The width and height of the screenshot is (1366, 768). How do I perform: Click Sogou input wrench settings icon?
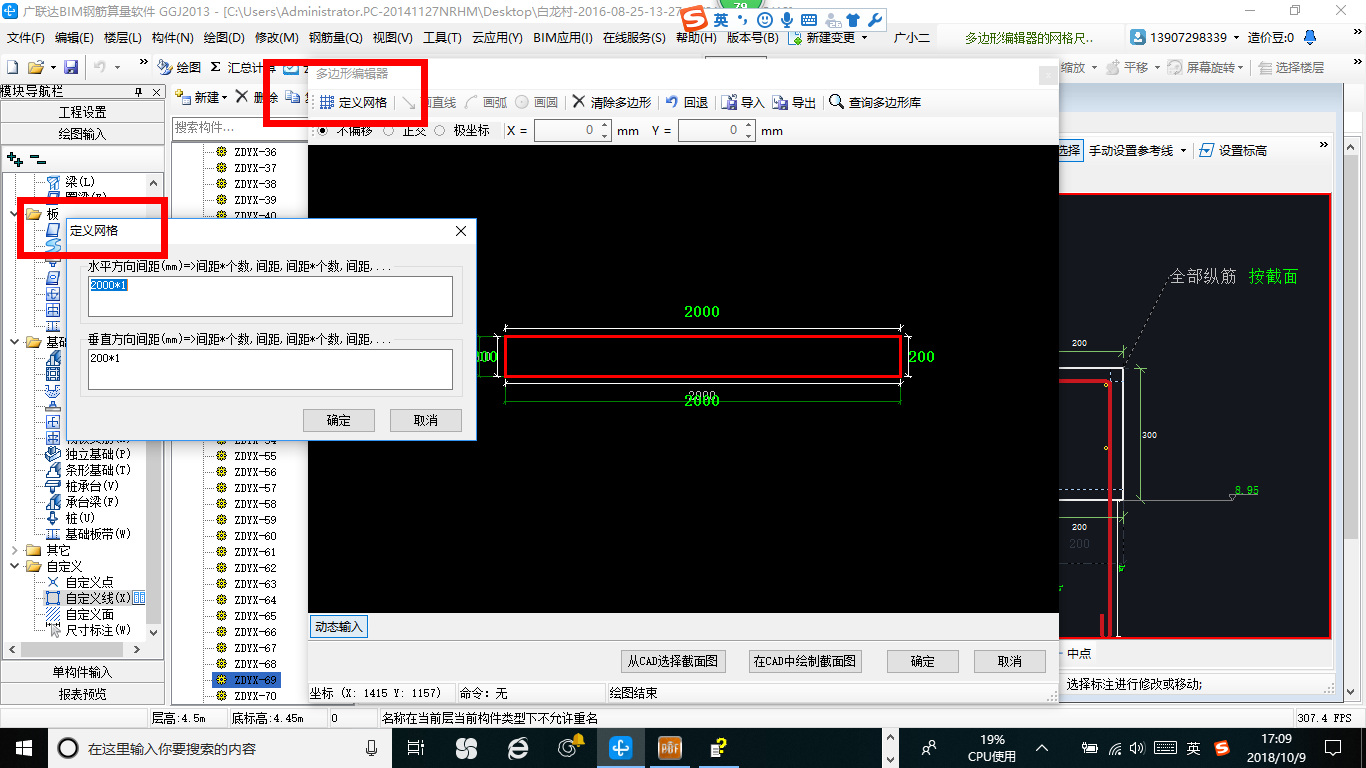[x=874, y=19]
